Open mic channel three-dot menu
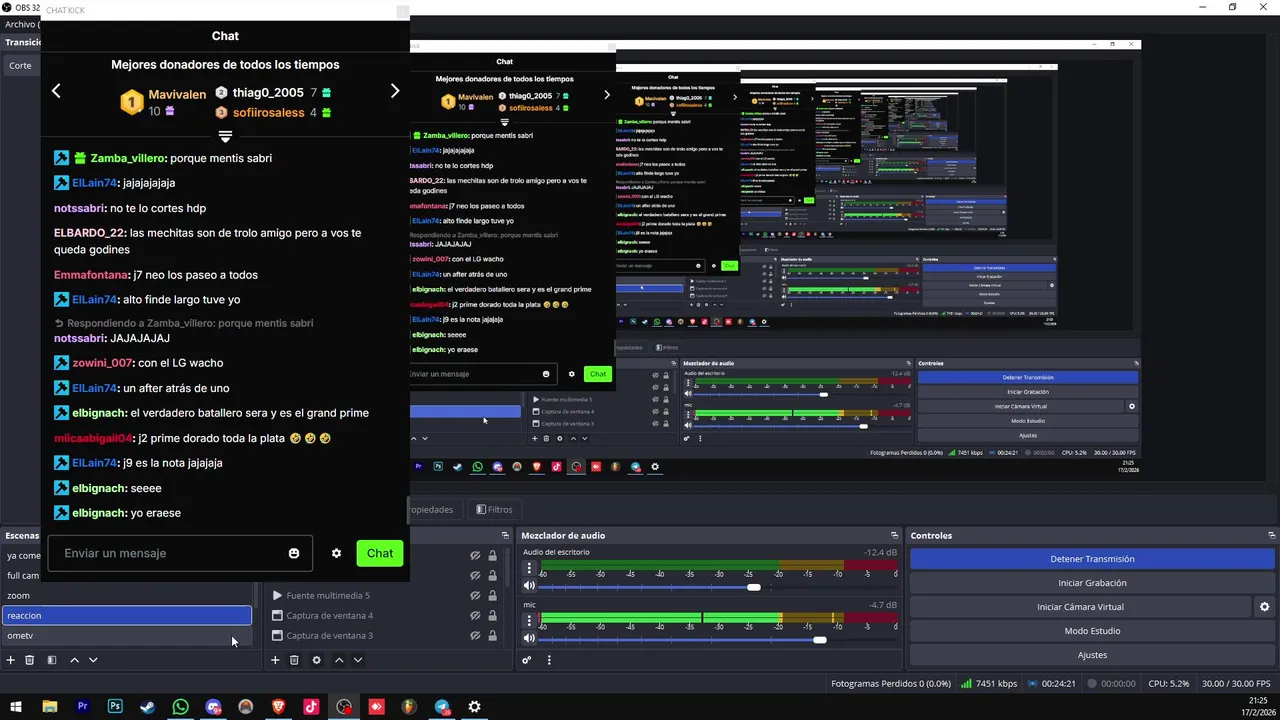Image resolution: width=1280 pixels, height=720 pixels. (x=530, y=620)
